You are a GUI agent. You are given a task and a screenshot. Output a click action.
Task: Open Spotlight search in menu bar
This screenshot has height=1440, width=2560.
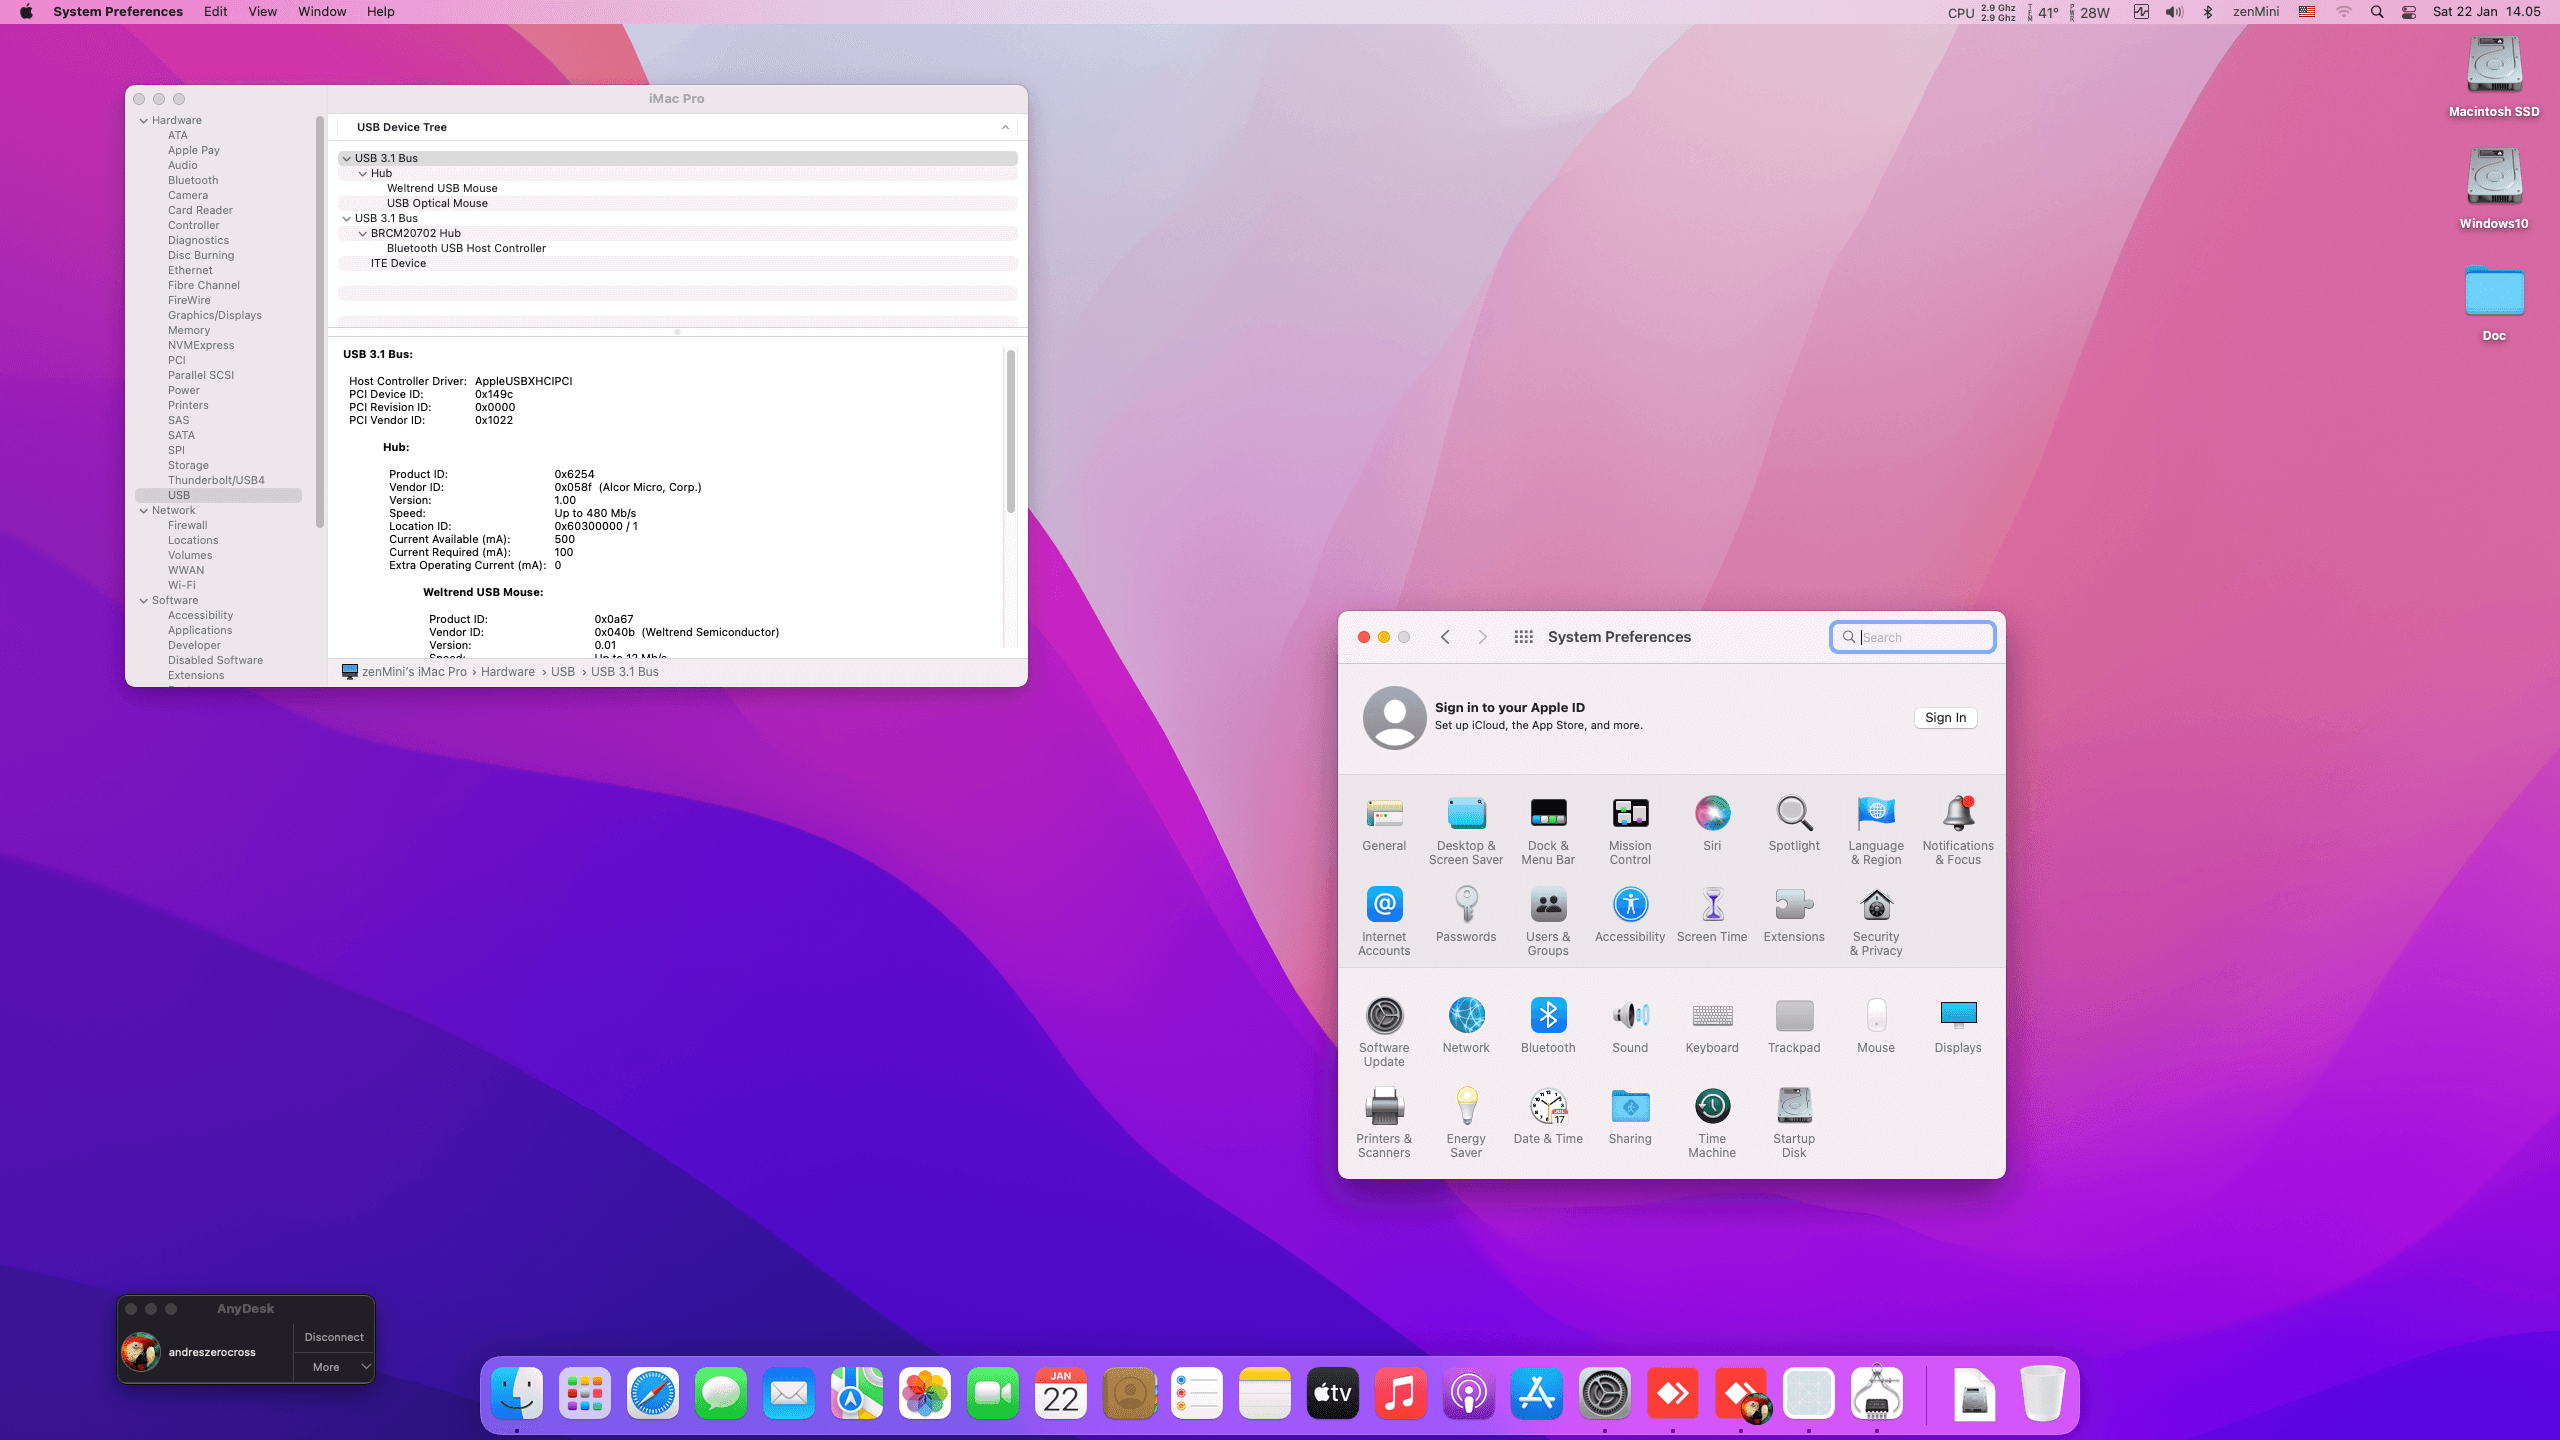[x=2377, y=12]
